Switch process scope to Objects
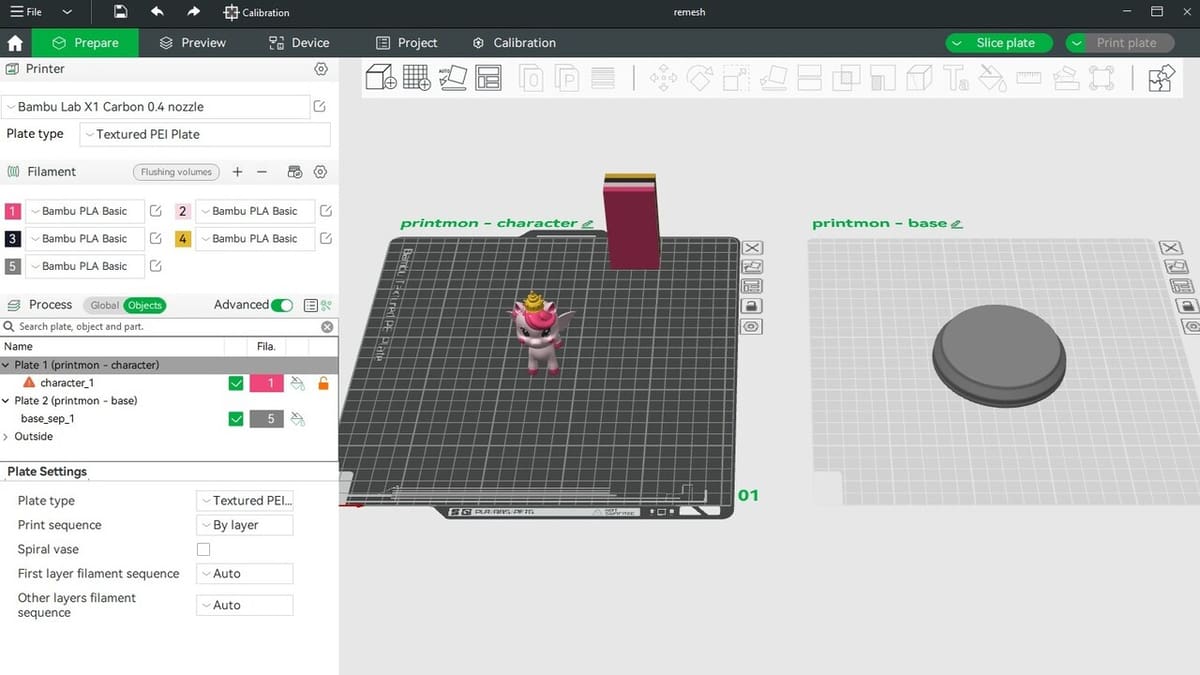 [144, 305]
